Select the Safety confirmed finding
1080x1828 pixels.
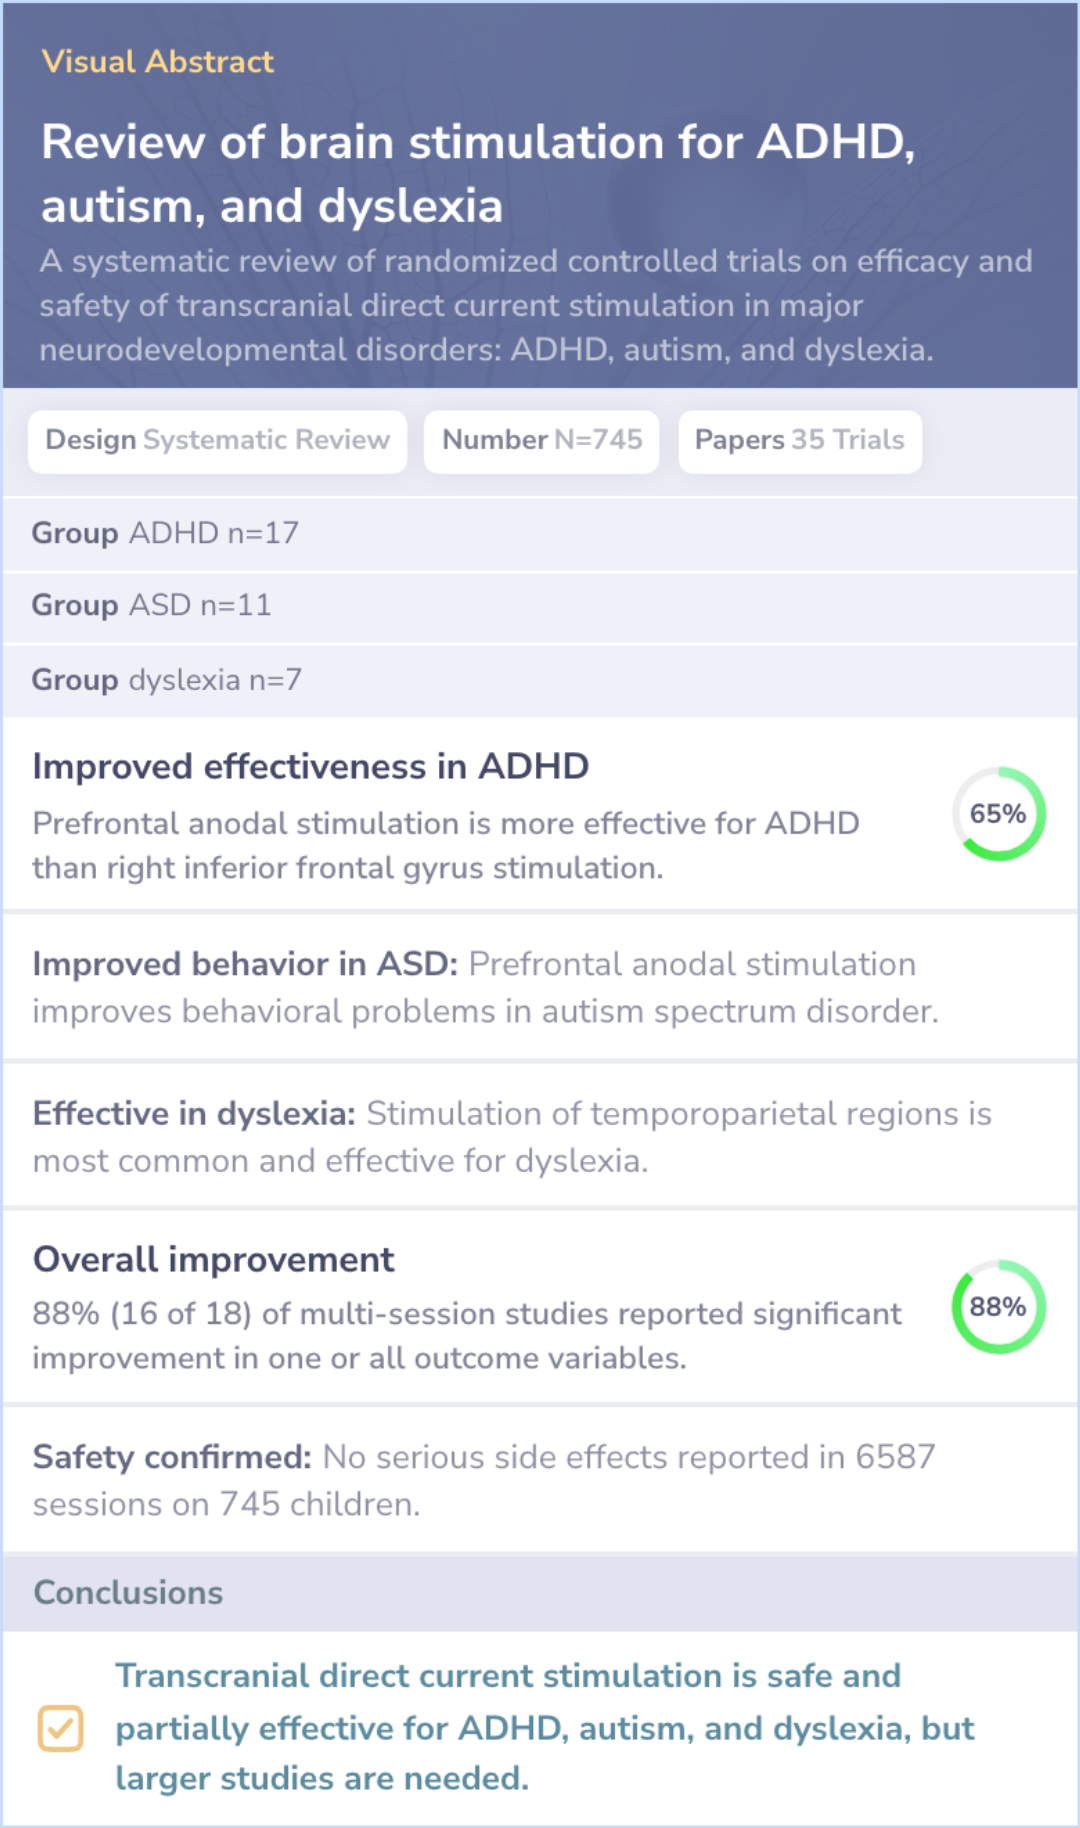coord(483,1480)
